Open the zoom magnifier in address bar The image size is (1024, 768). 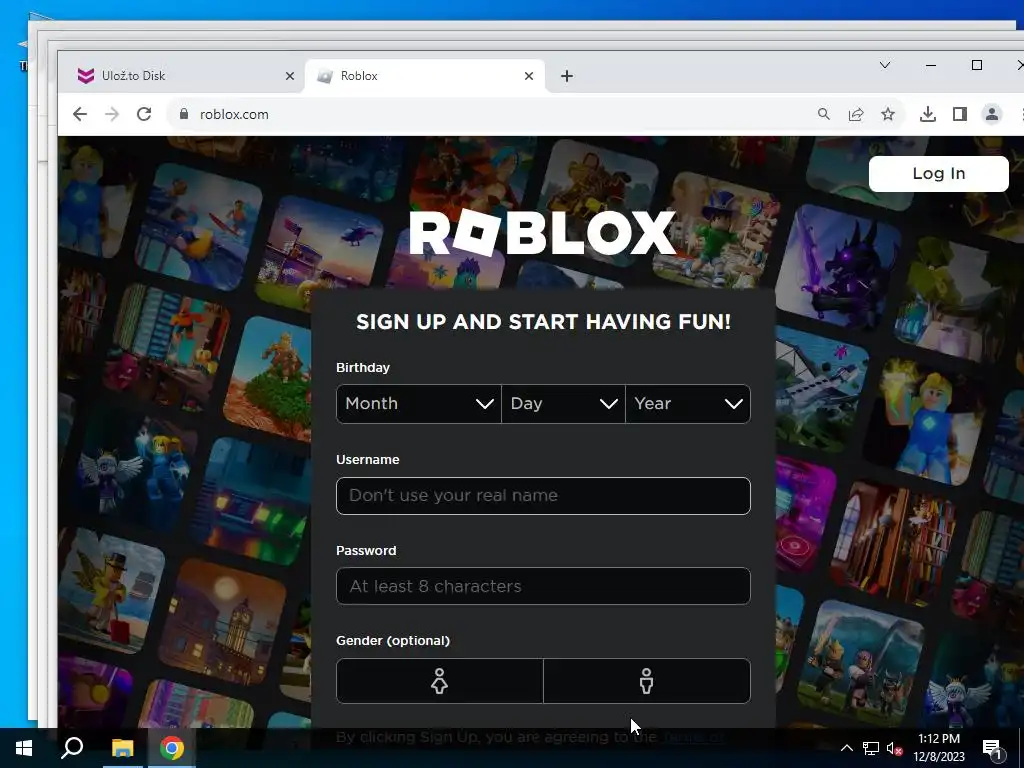click(x=824, y=114)
